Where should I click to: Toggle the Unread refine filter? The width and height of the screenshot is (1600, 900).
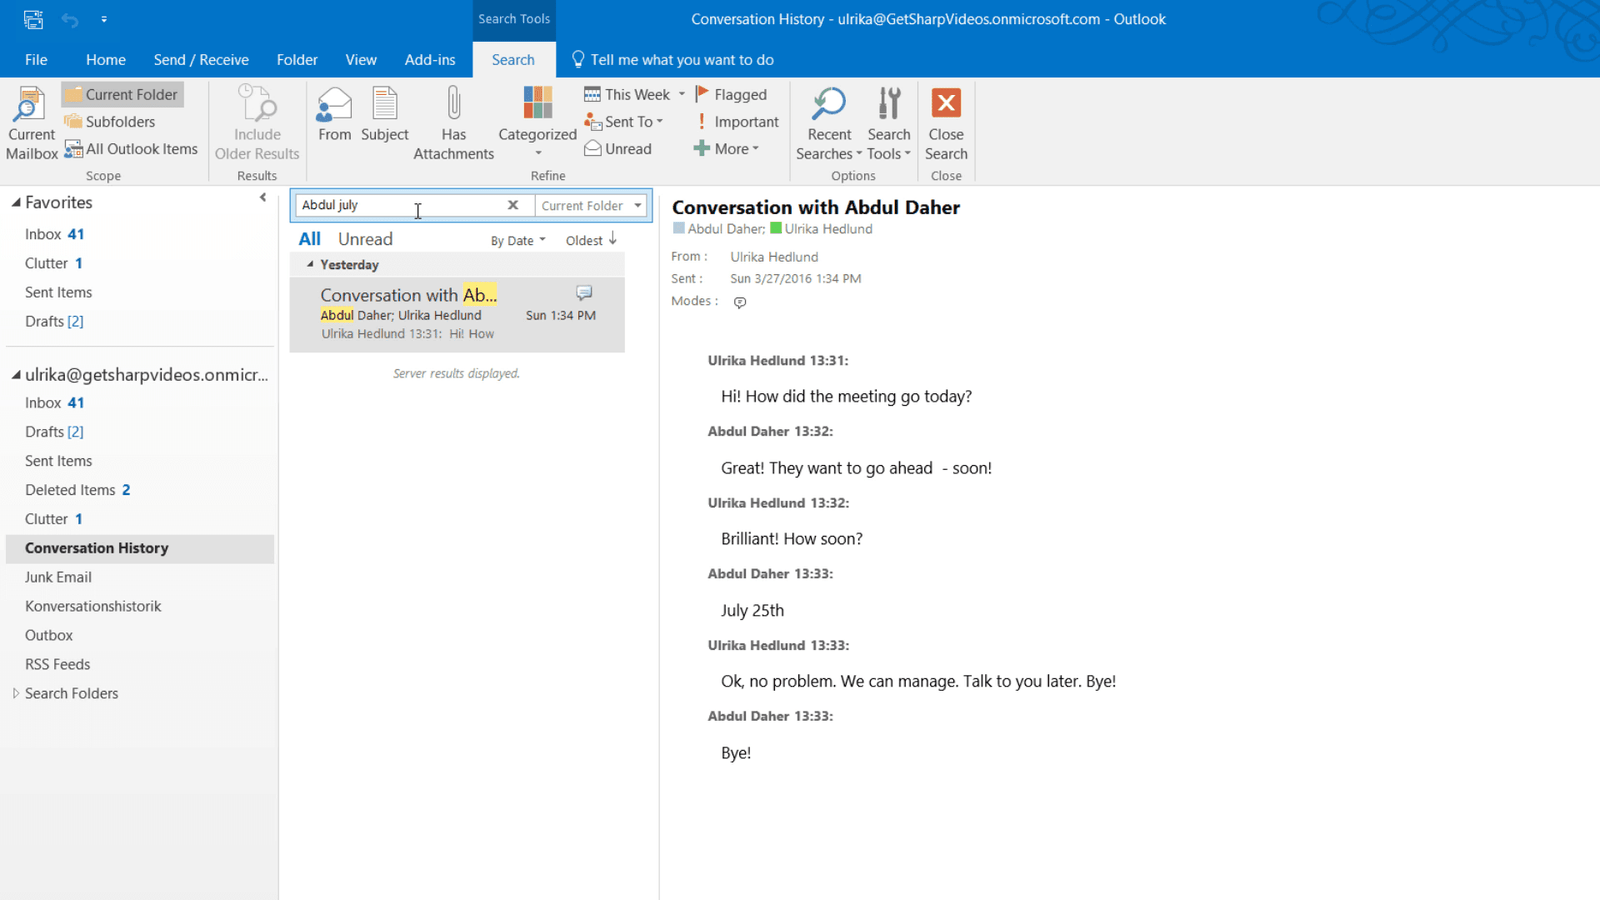pyautogui.click(x=618, y=149)
